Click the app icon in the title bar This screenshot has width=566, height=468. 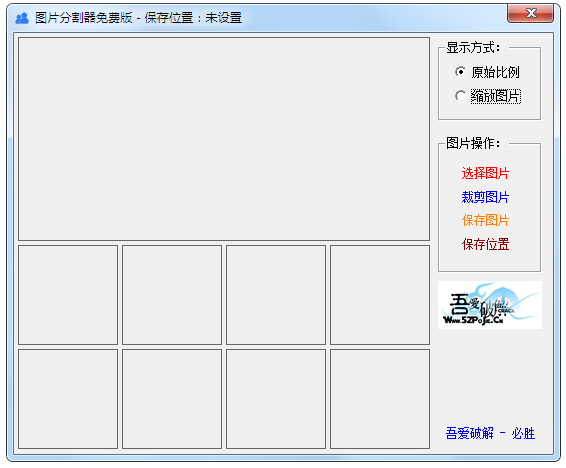coord(22,18)
